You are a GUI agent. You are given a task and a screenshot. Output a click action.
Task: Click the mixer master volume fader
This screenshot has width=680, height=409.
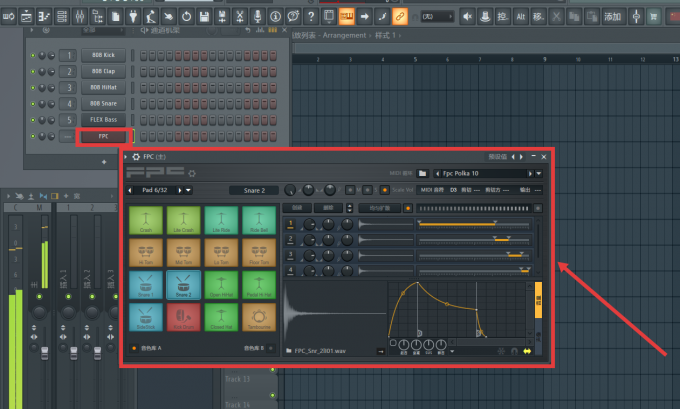point(45,353)
